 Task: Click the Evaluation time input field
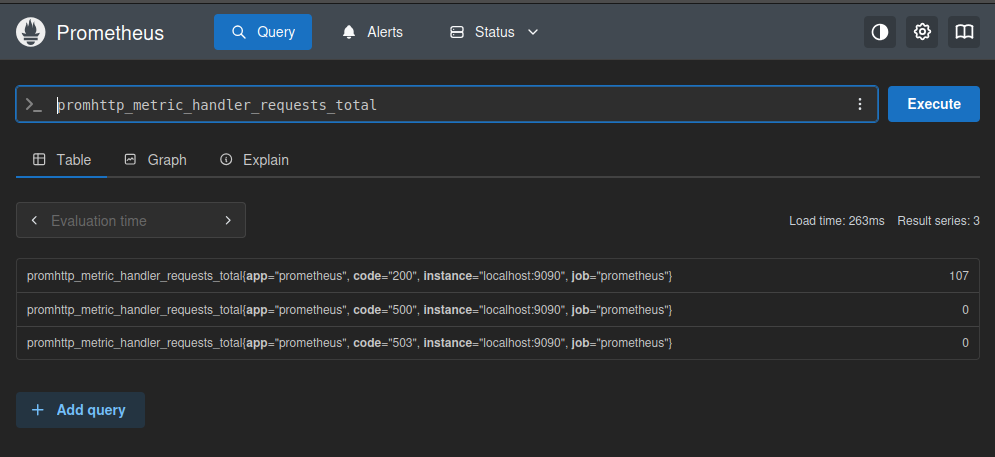point(130,220)
